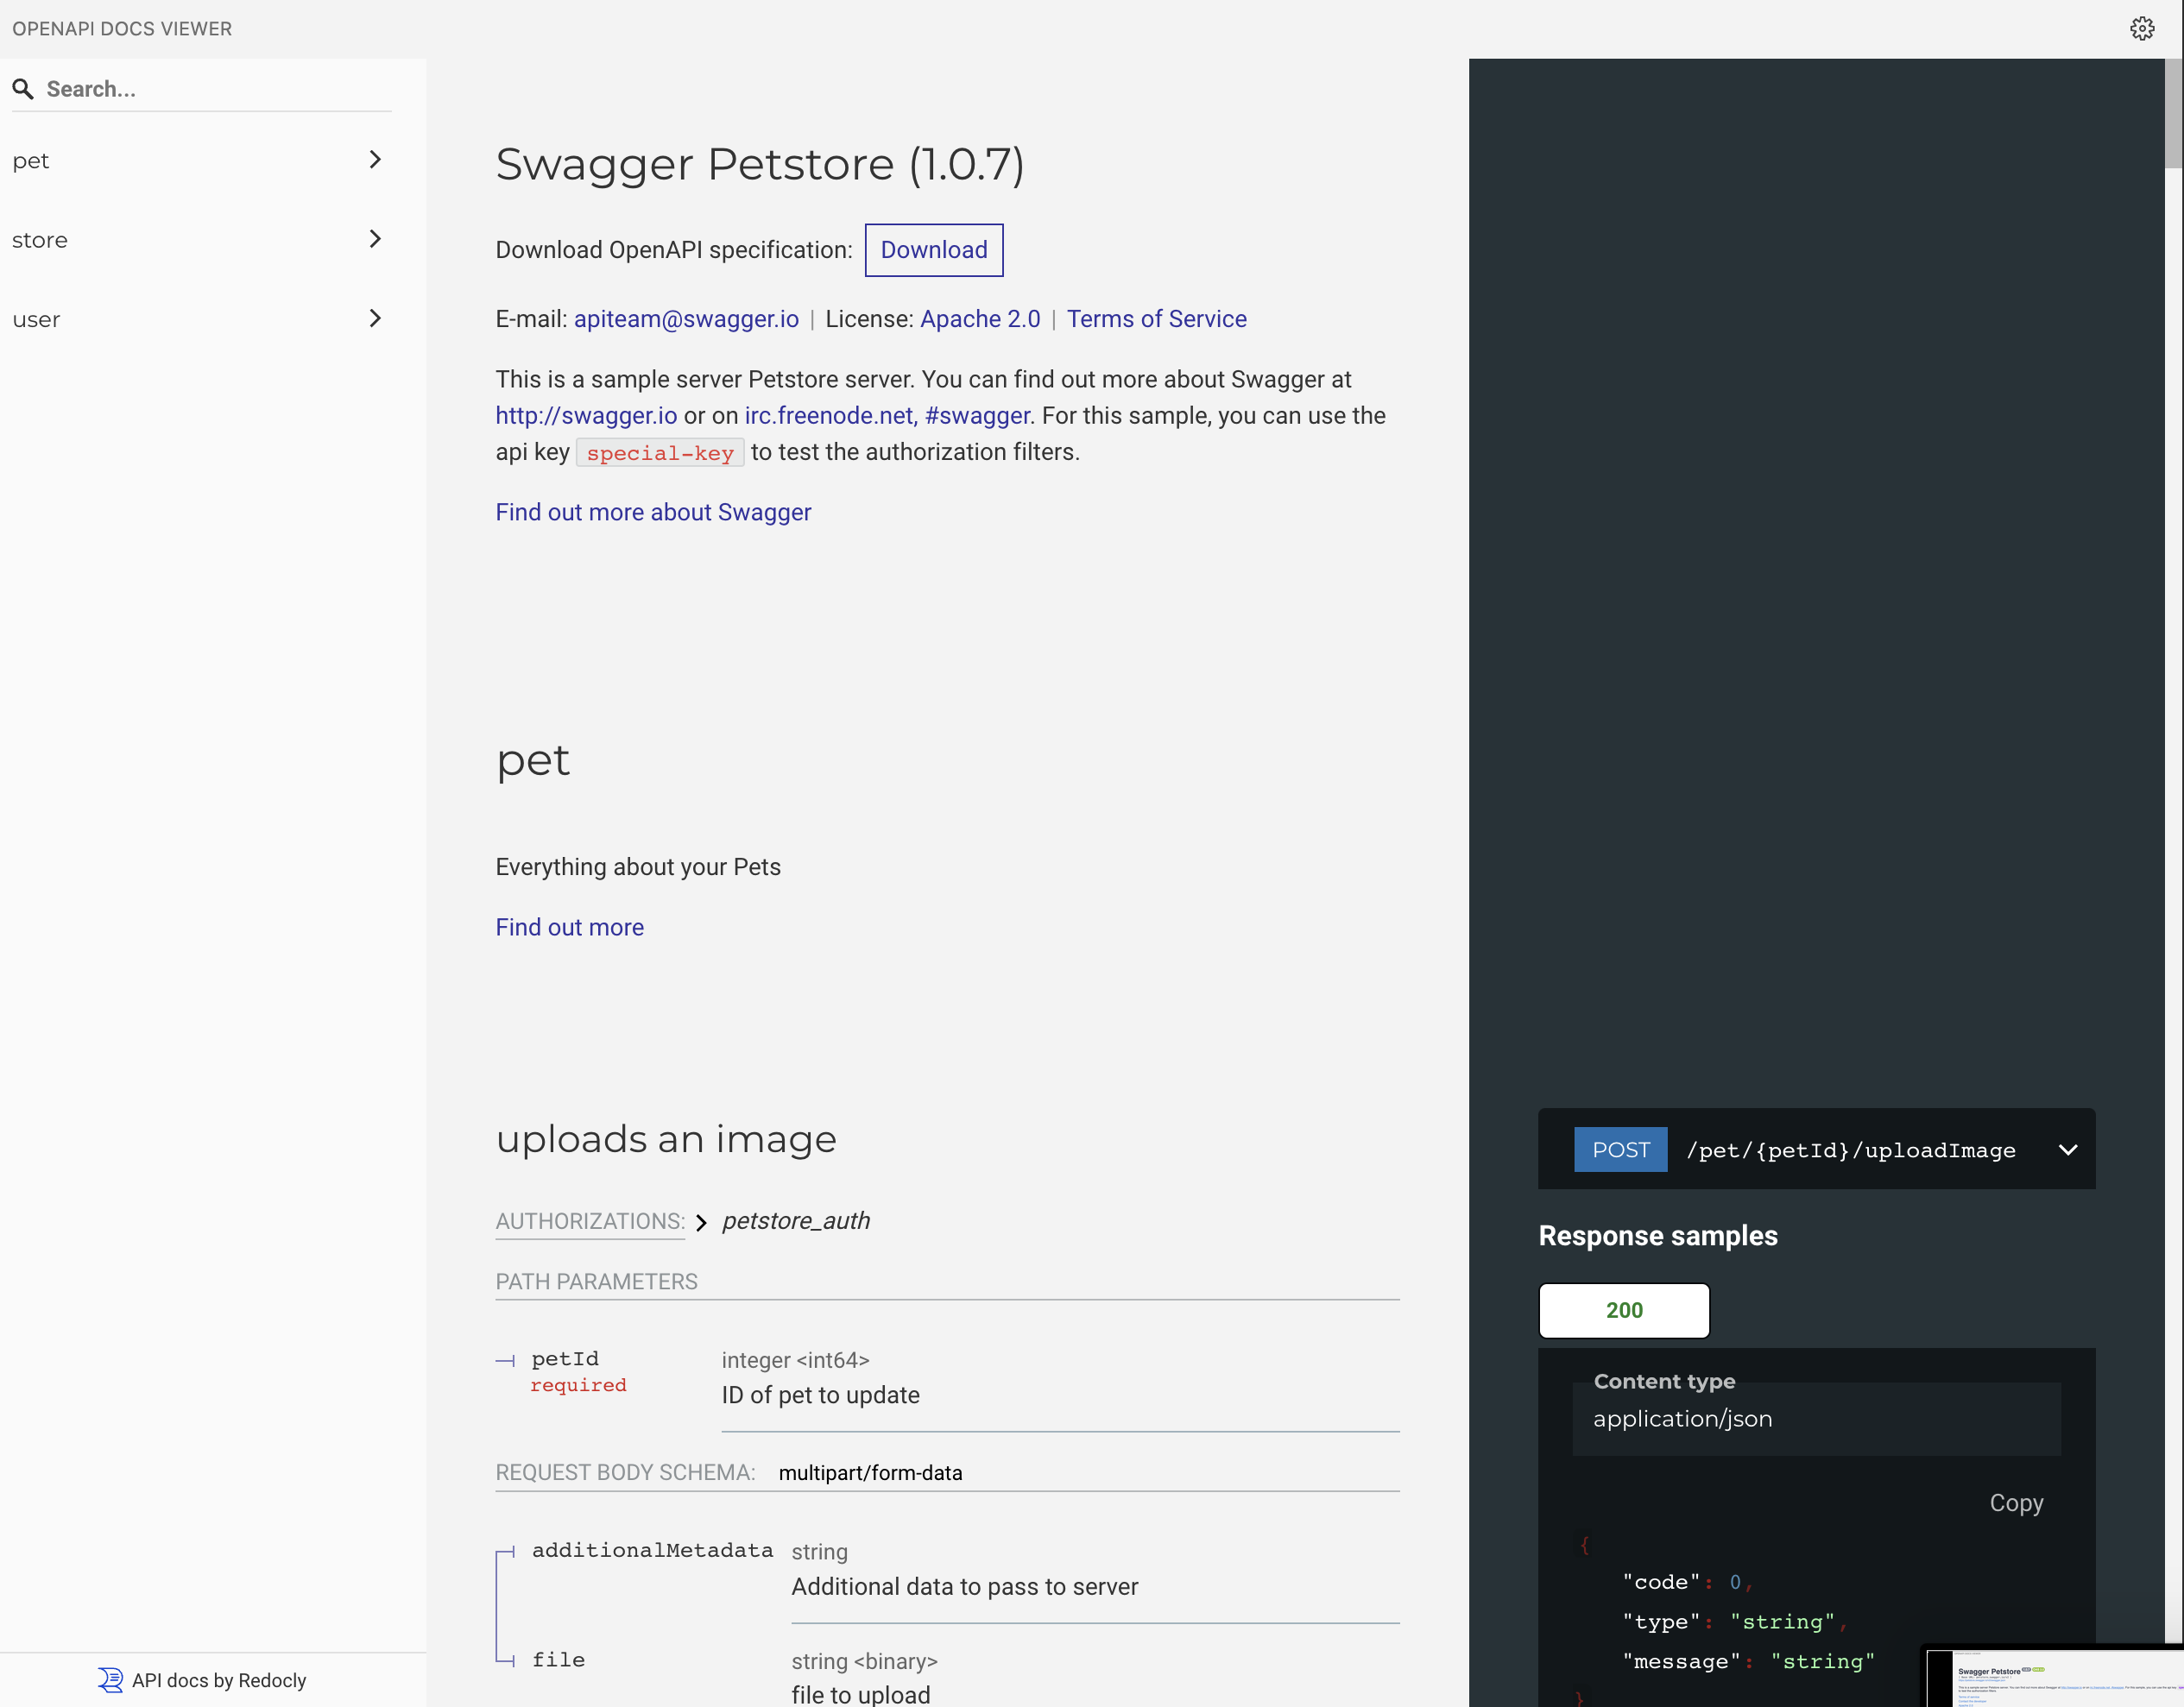Open the Terms of Service link
2184x1707 pixels.
1156,319
